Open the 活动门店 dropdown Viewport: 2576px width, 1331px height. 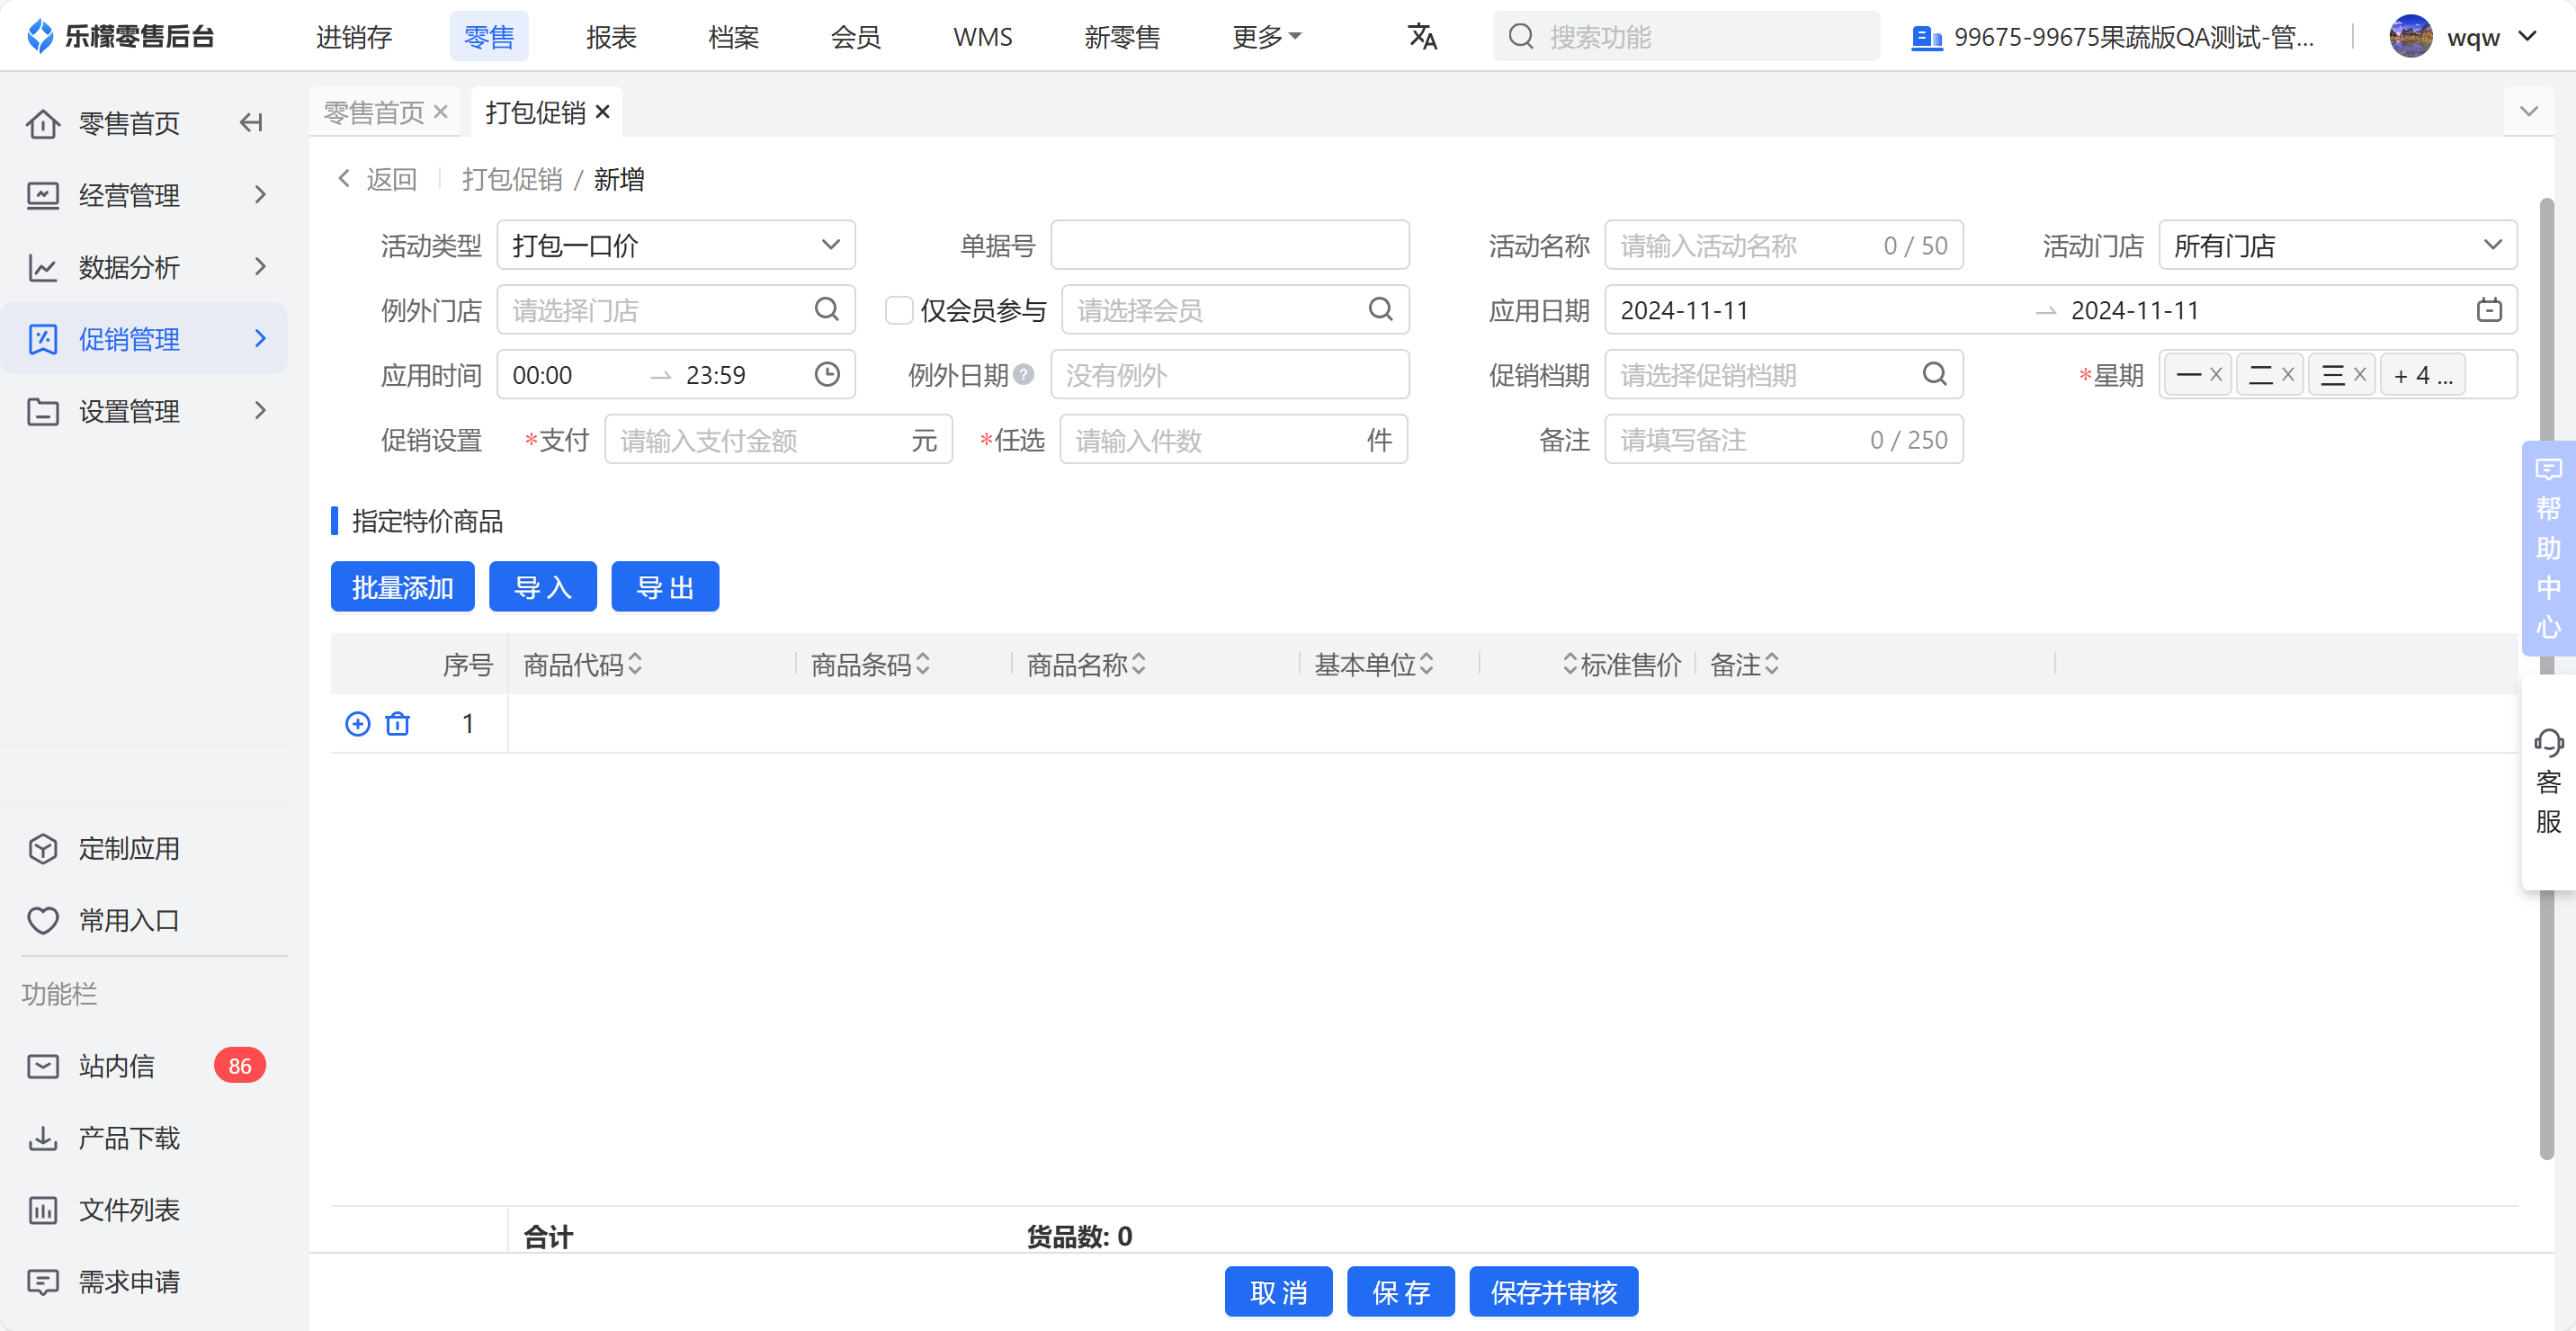click(2338, 245)
